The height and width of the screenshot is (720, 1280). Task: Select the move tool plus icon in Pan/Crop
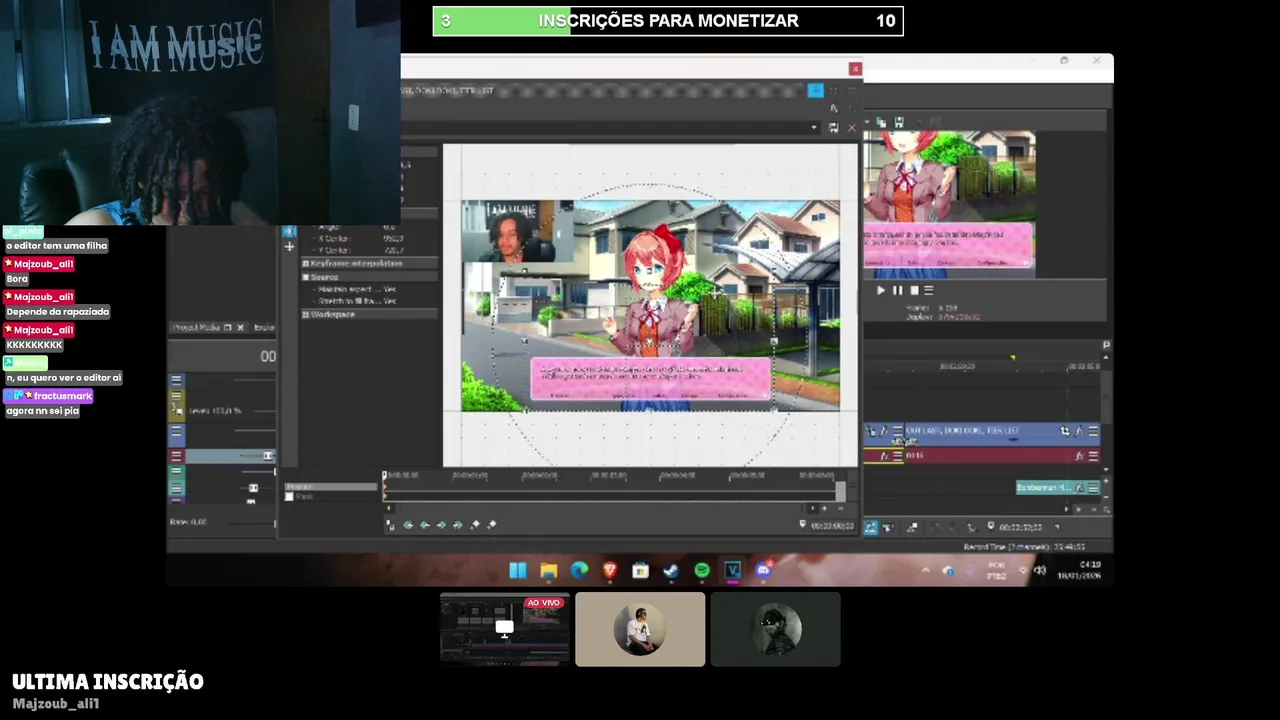point(290,247)
